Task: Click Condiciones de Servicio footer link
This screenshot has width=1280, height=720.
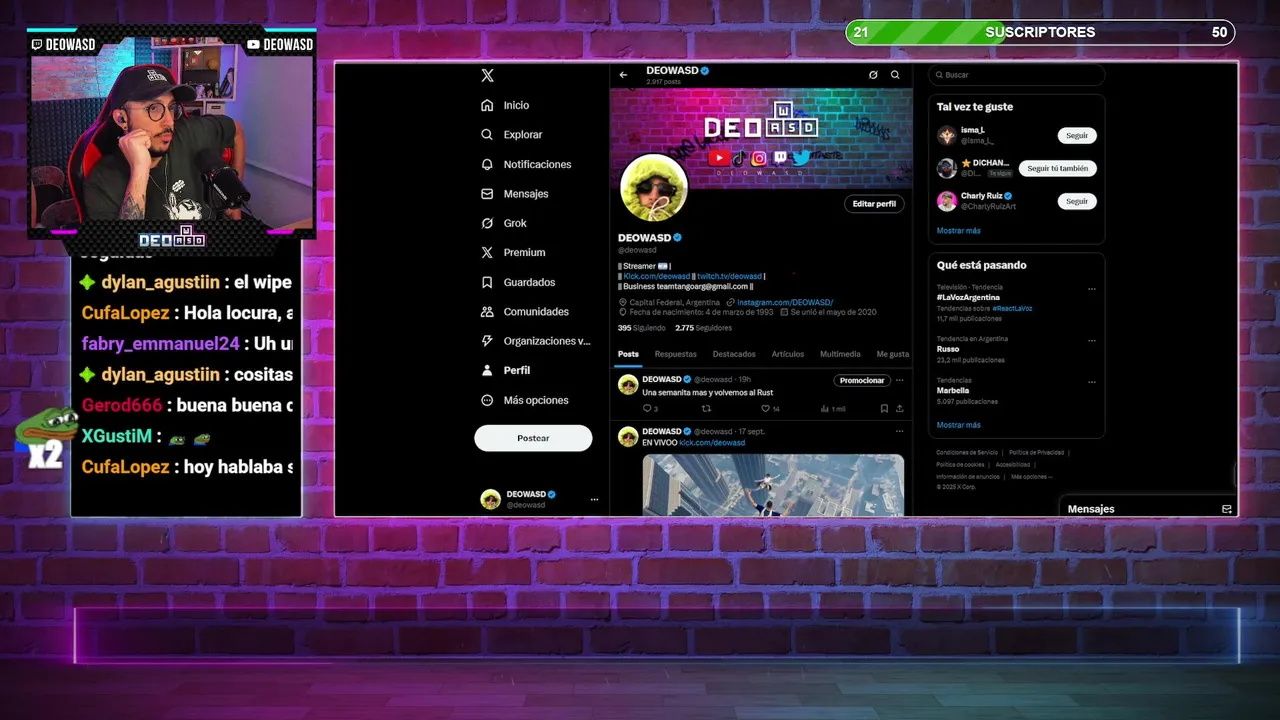Action: pos(967,453)
